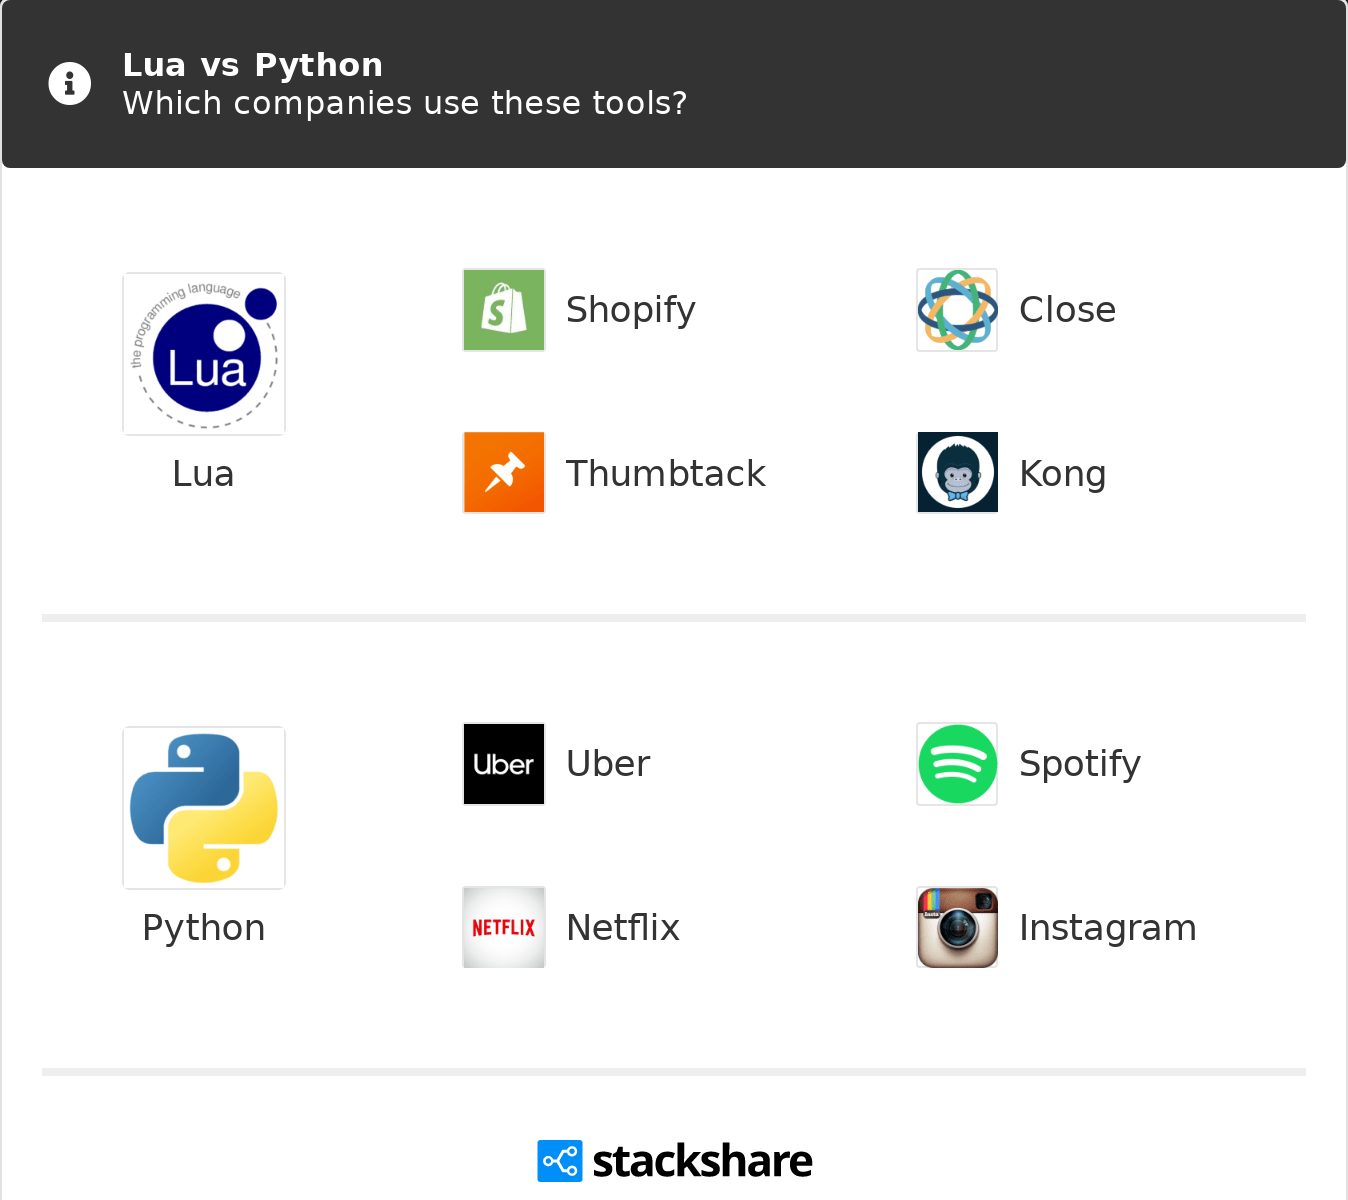The width and height of the screenshot is (1348, 1200).
Task: Select the Instagram company name
Action: click(x=1107, y=927)
